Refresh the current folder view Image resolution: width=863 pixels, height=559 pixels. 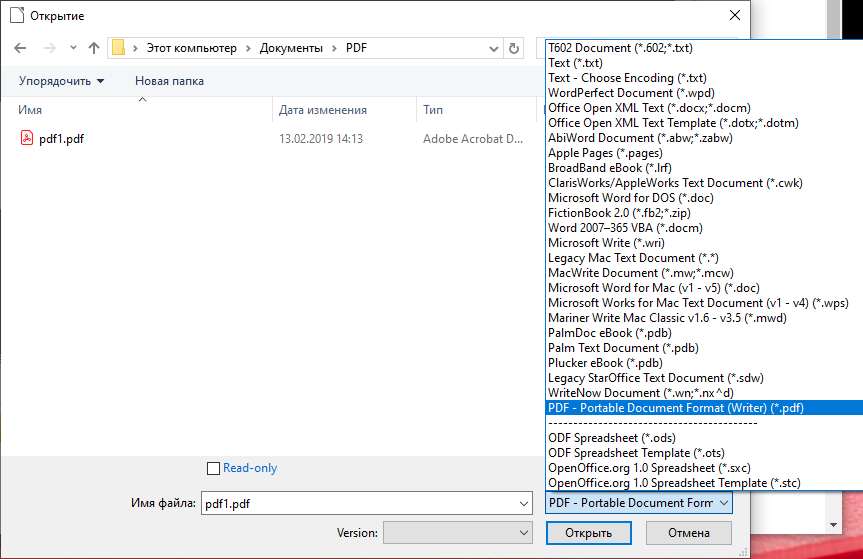coord(514,48)
